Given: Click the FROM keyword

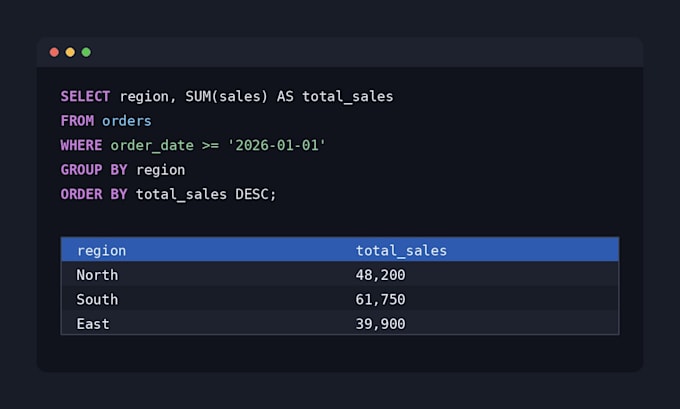Looking at the screenshot, I should coord(77,121).
